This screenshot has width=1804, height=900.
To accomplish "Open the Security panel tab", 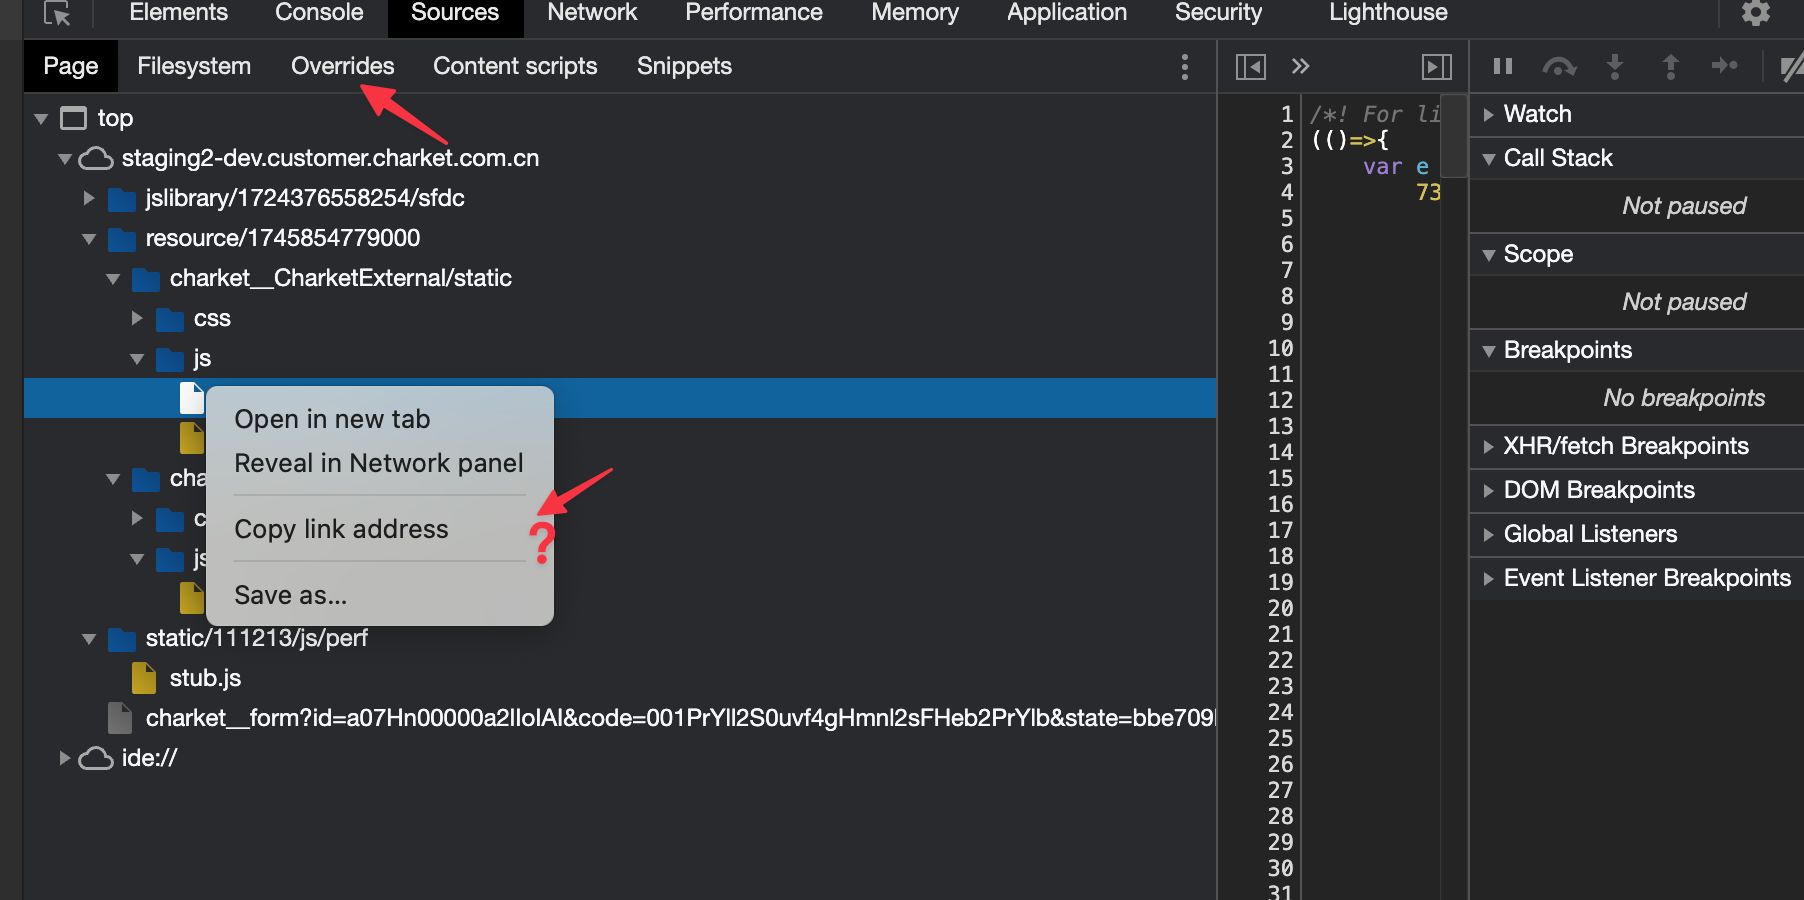I will 1218,13.
